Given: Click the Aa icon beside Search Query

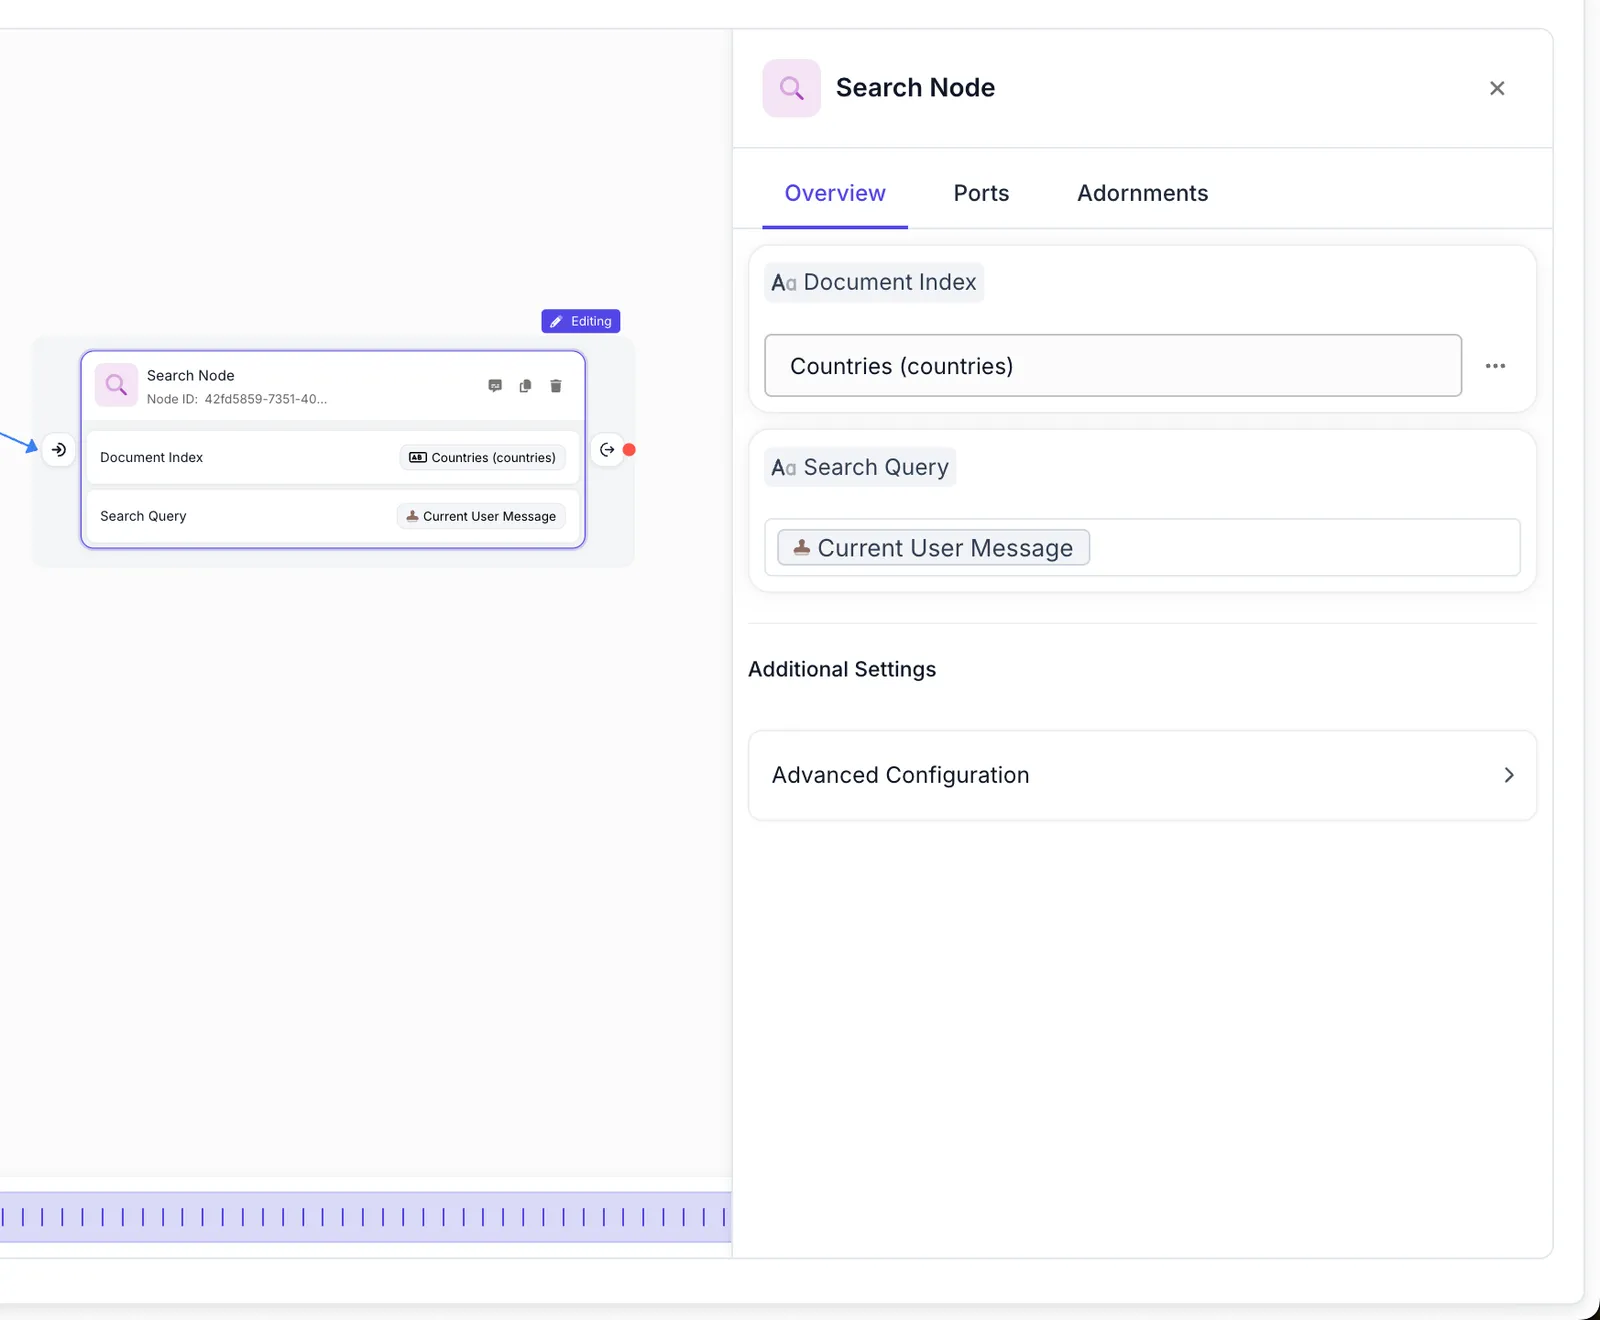Looking at the screenshot, I should pyautogui.click(x=784, y=468).
